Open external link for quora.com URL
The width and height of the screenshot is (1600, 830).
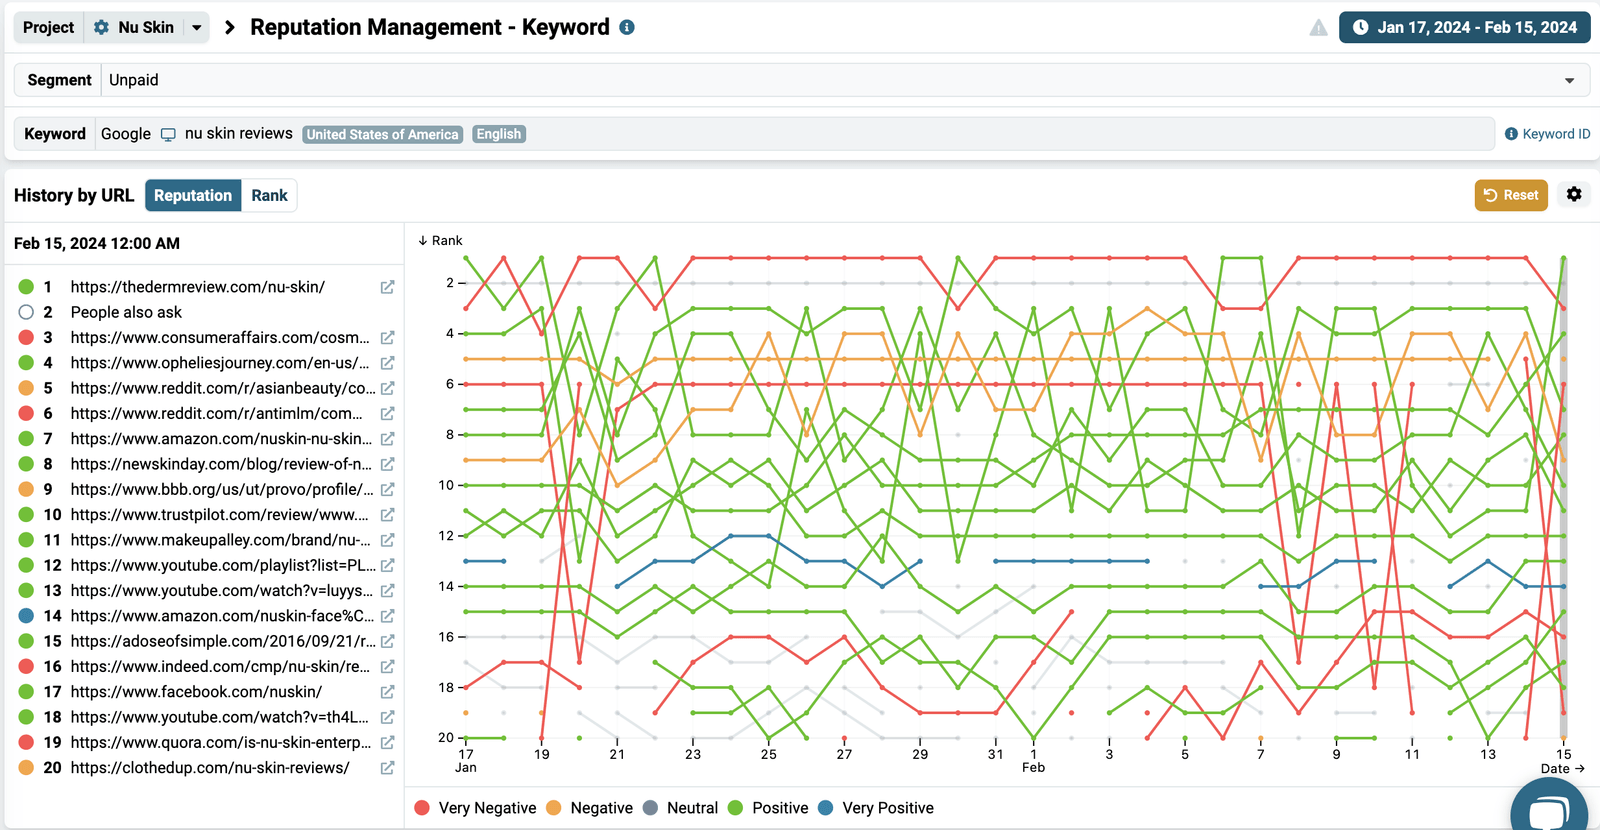tap(387, 743)
